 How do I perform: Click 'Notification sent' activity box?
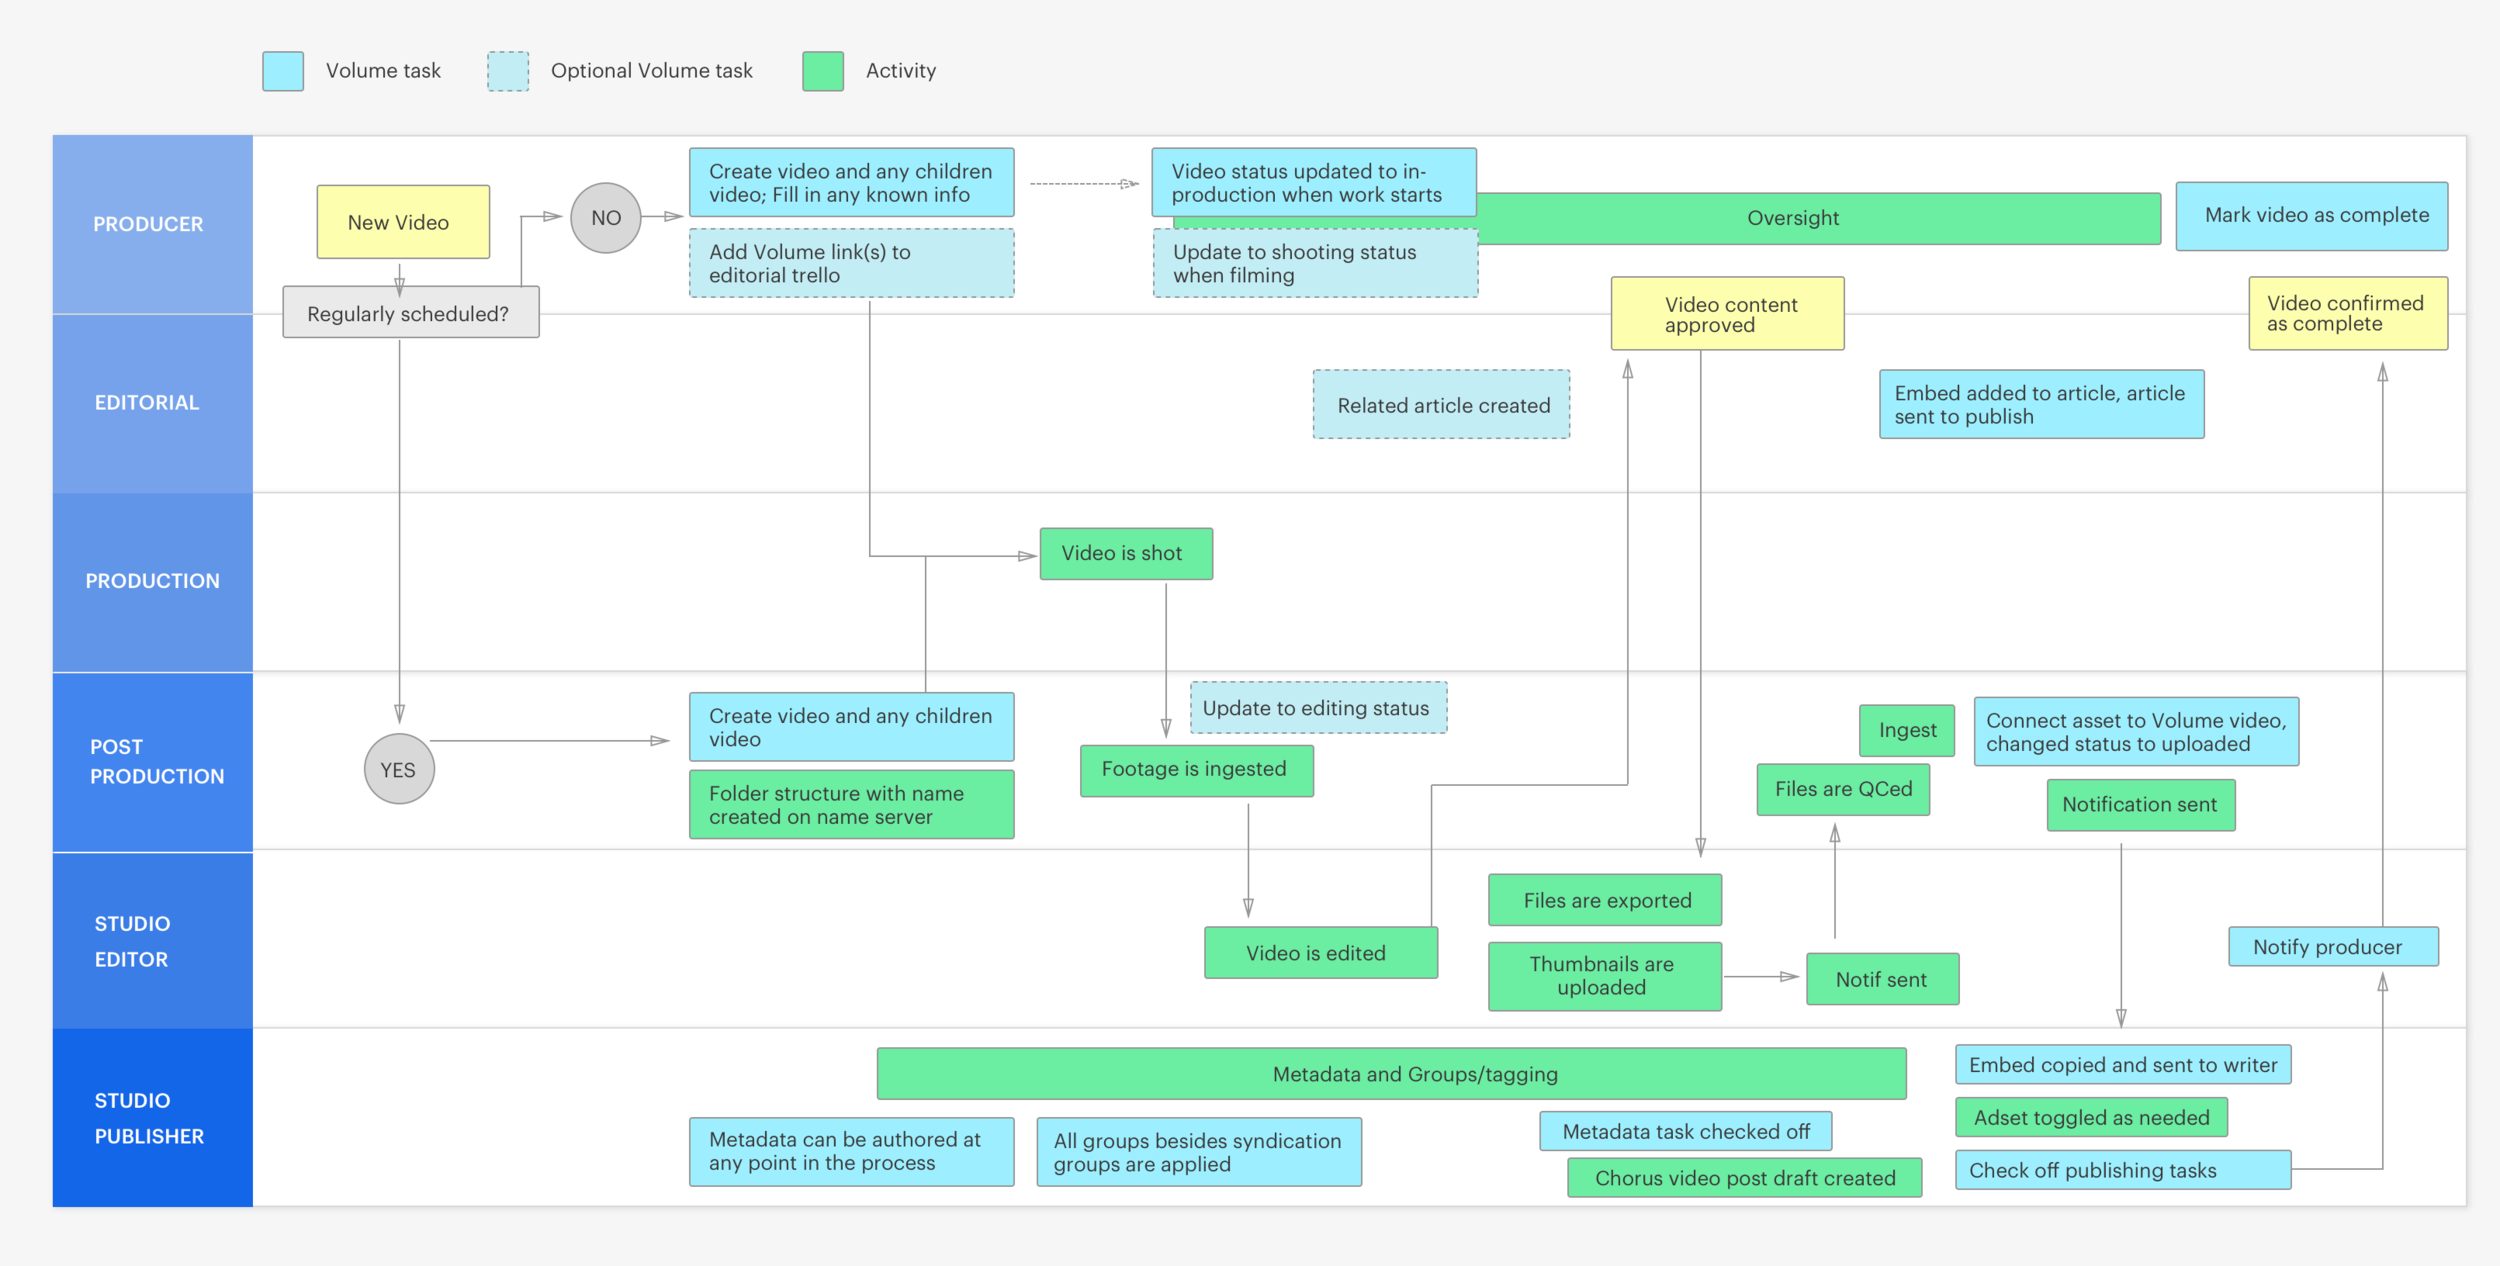pyautogui.click(x=2141, y=805)
